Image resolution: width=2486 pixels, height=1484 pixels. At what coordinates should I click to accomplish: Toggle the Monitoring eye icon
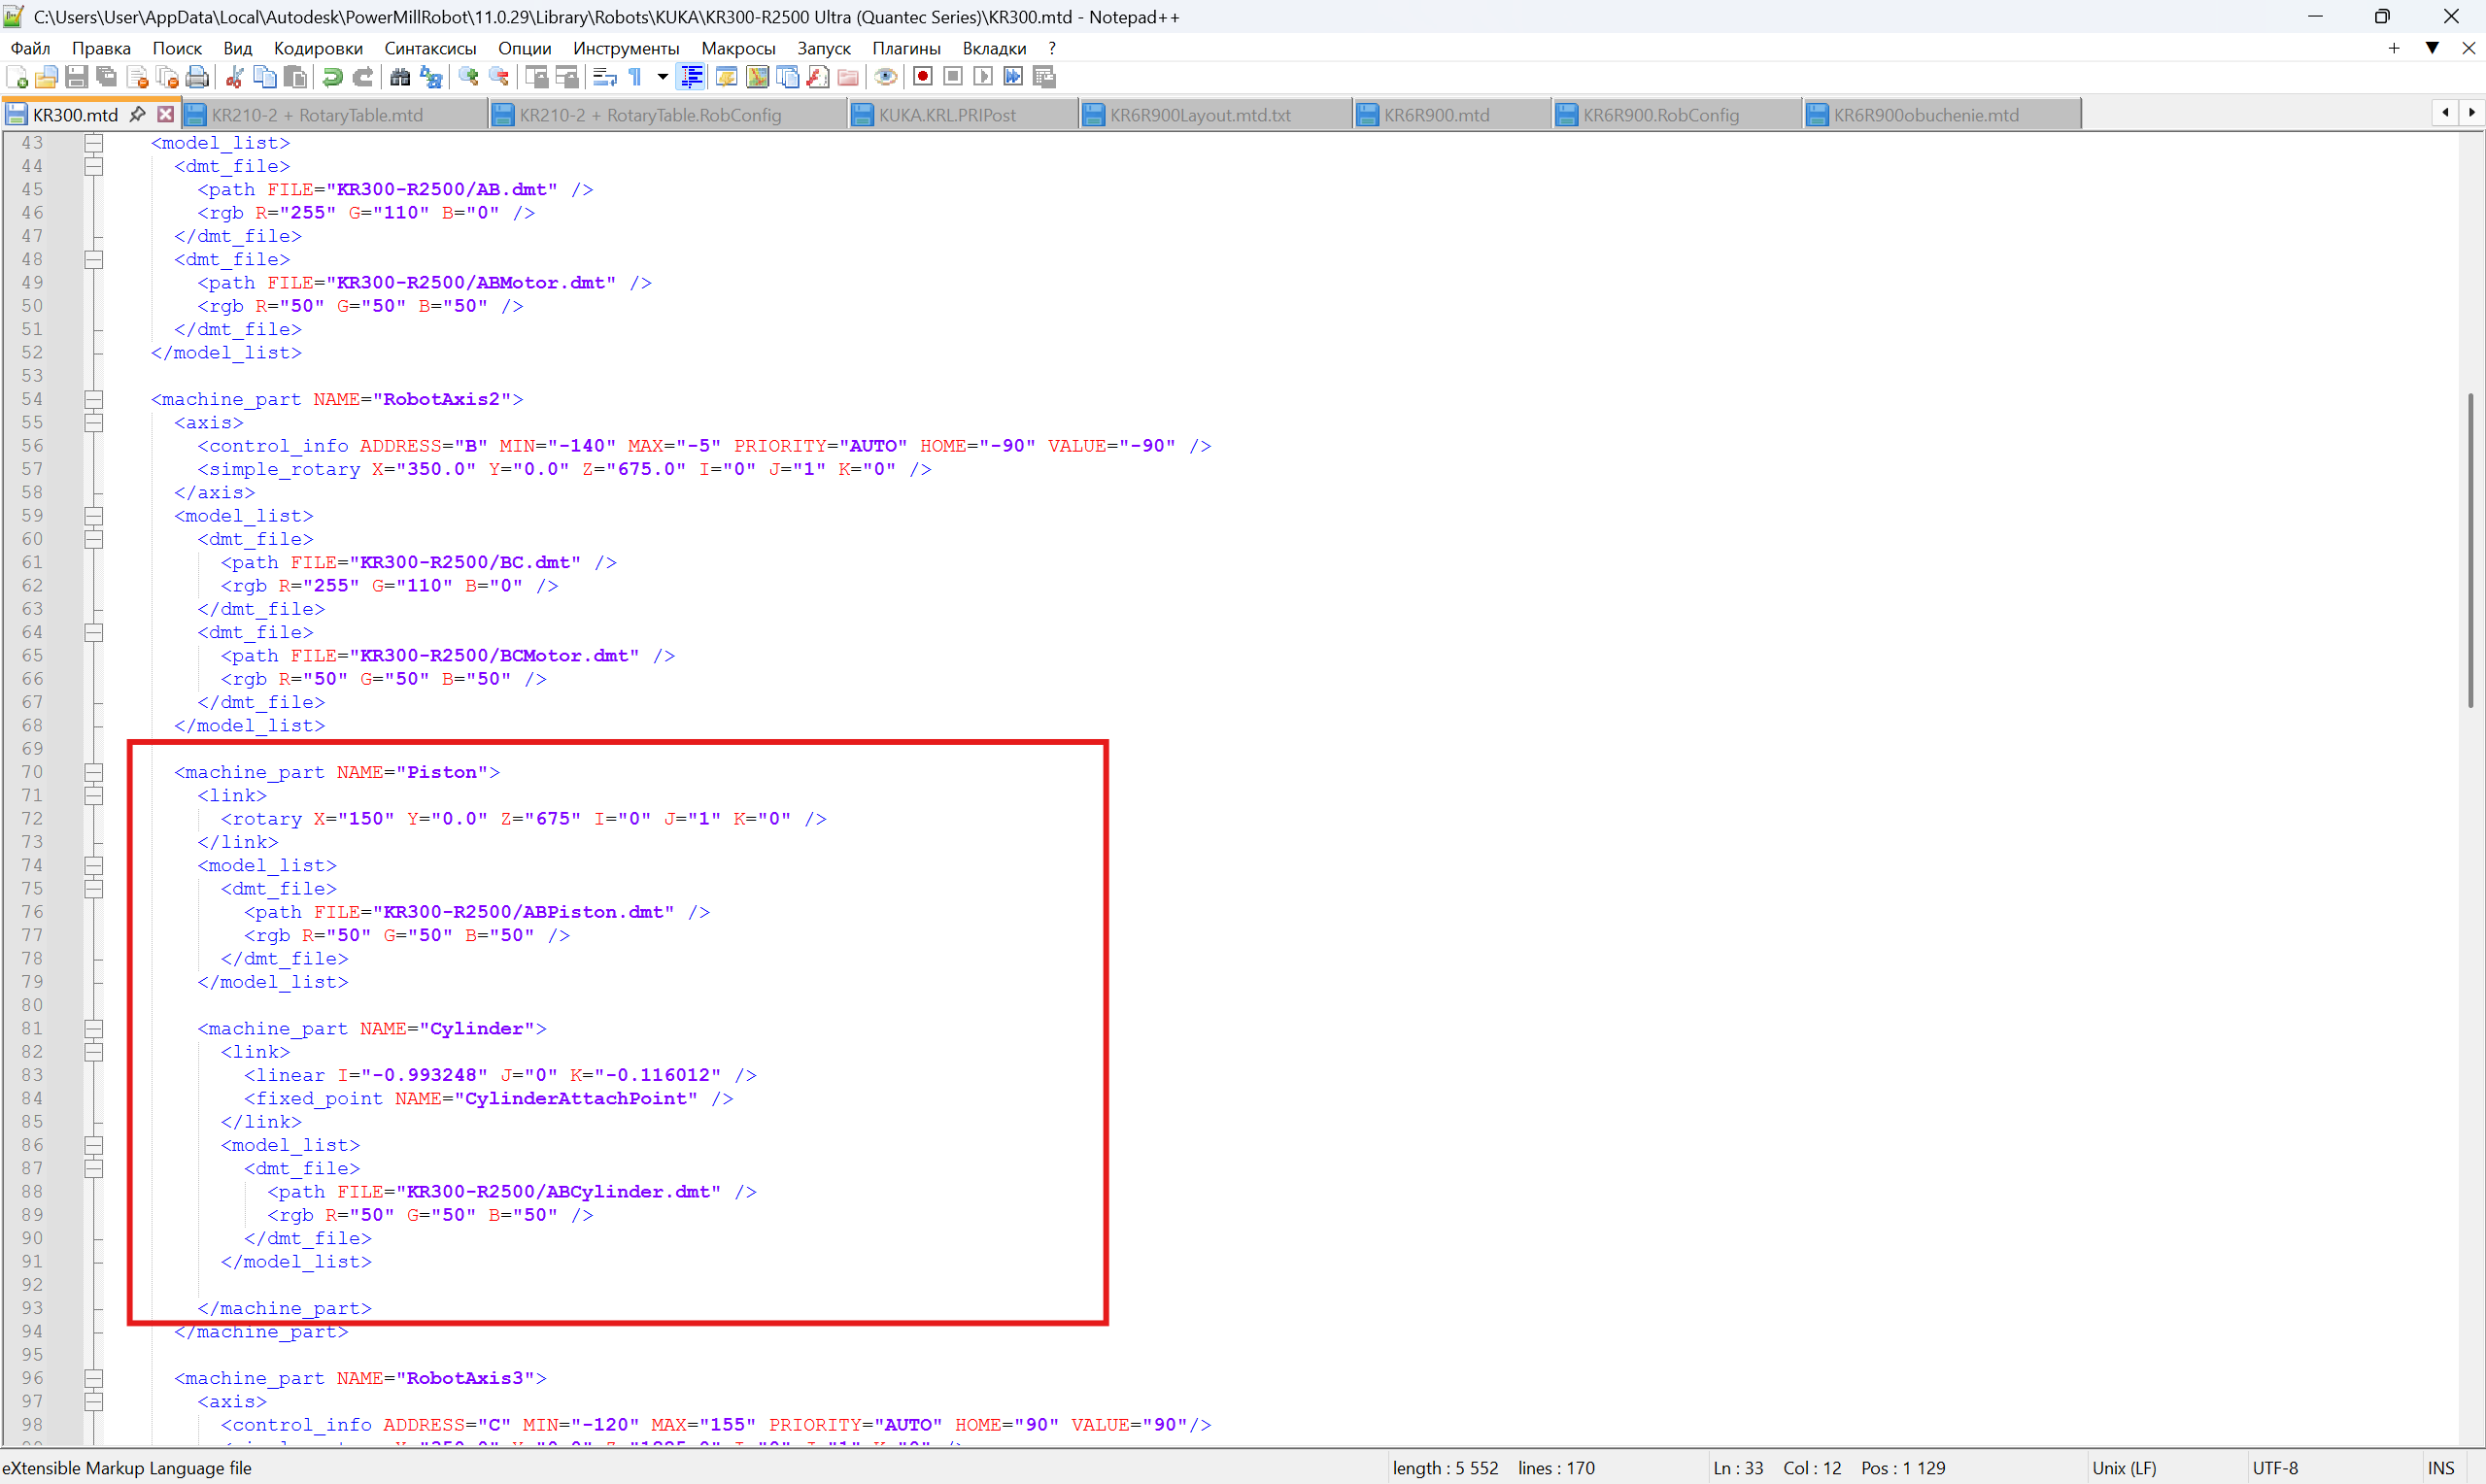[885, 77]
